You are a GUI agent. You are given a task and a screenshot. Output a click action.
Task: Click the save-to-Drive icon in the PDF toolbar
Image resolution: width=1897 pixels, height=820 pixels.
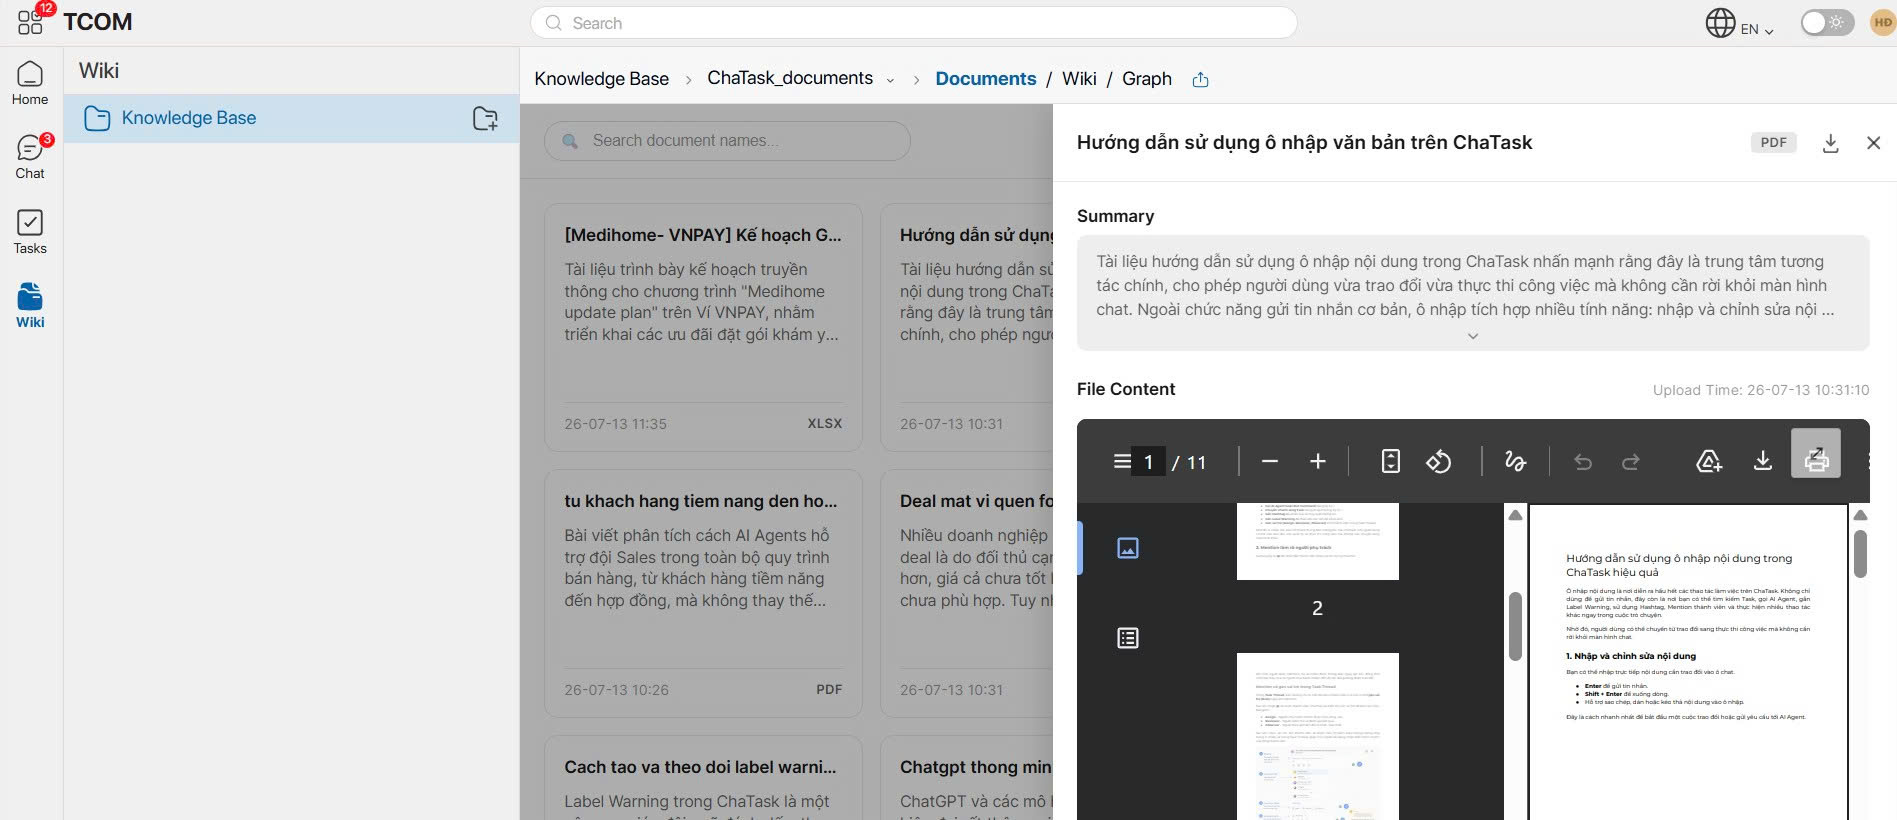[1709, 461]
